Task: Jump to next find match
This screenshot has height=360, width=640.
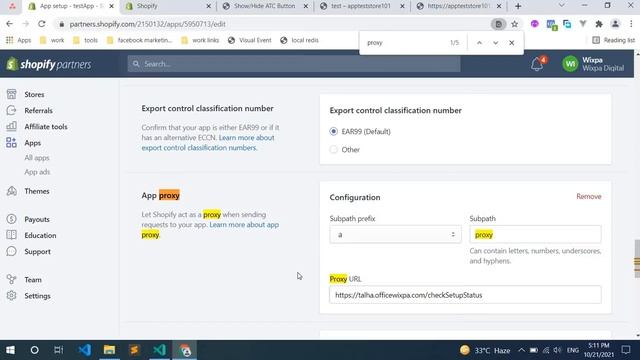Action: click(496, 43)
